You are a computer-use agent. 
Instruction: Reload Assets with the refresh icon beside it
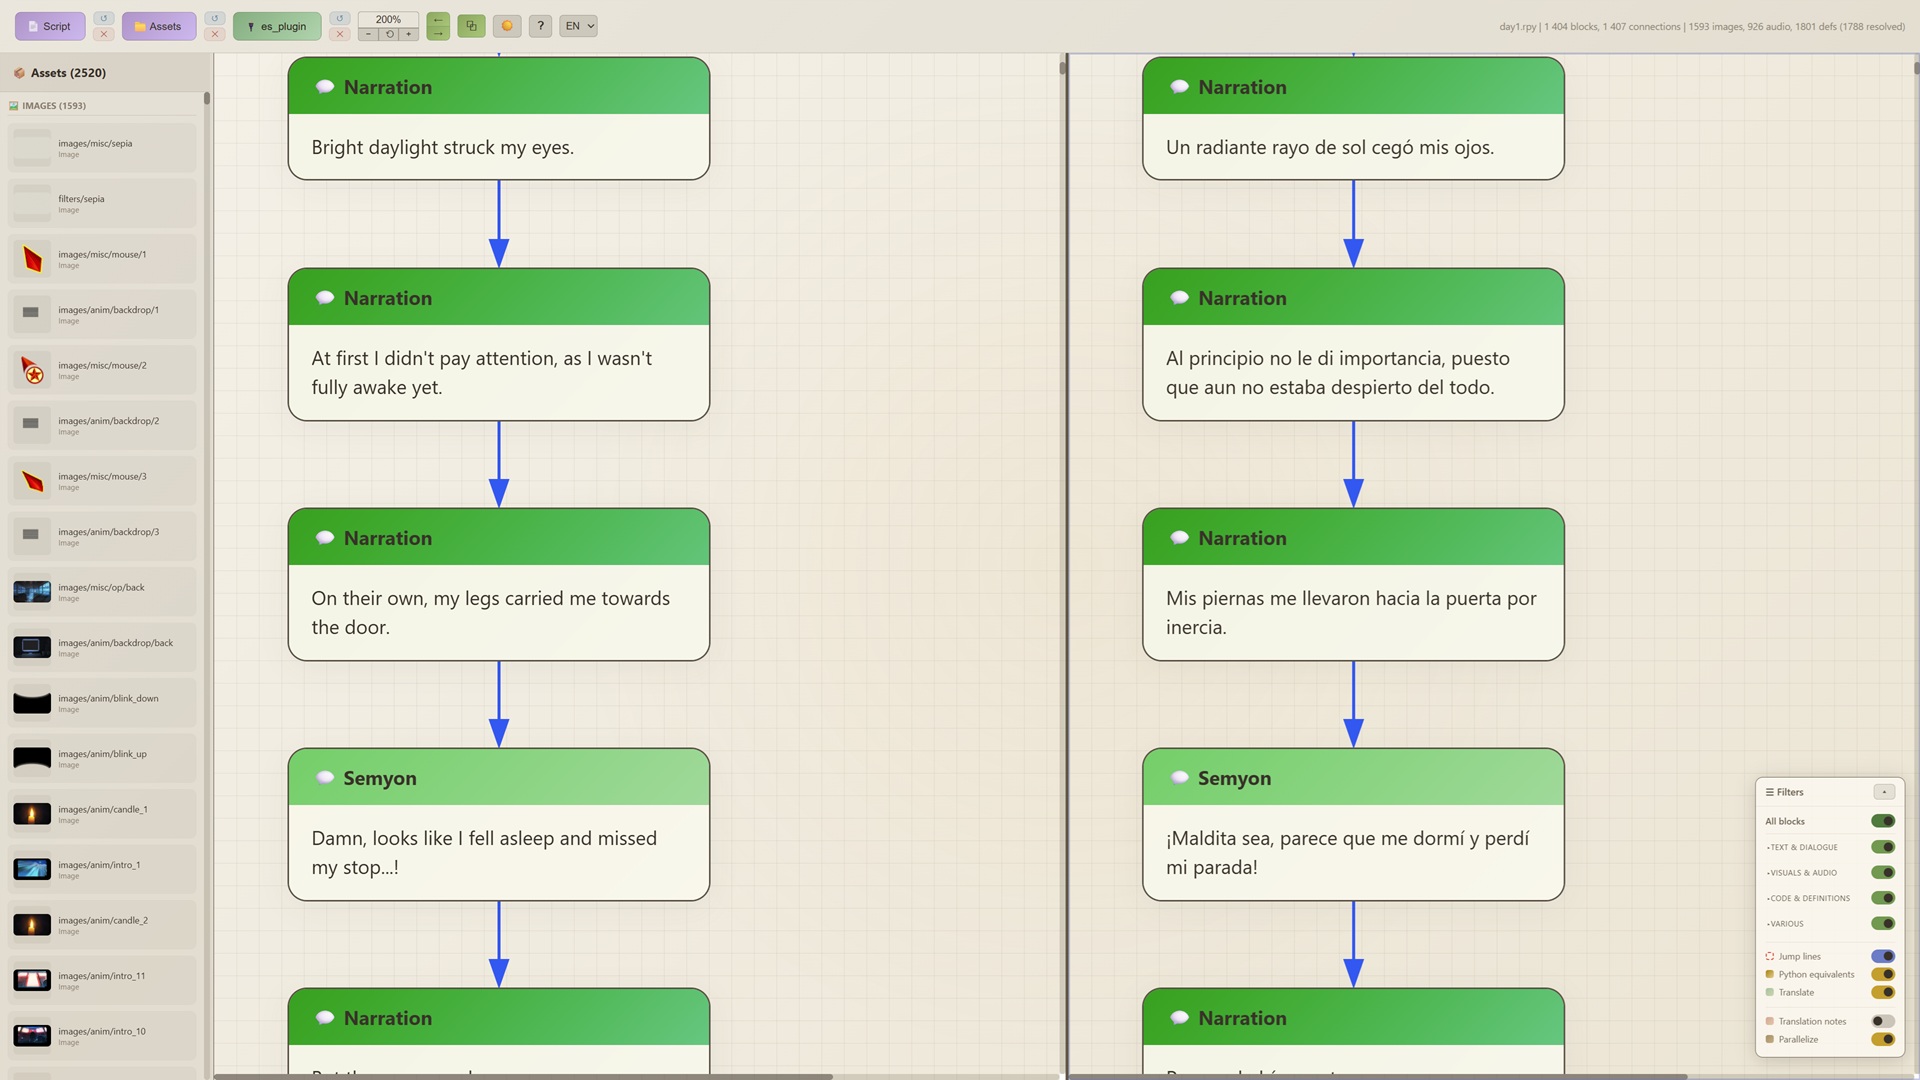[x=214, y=18]
